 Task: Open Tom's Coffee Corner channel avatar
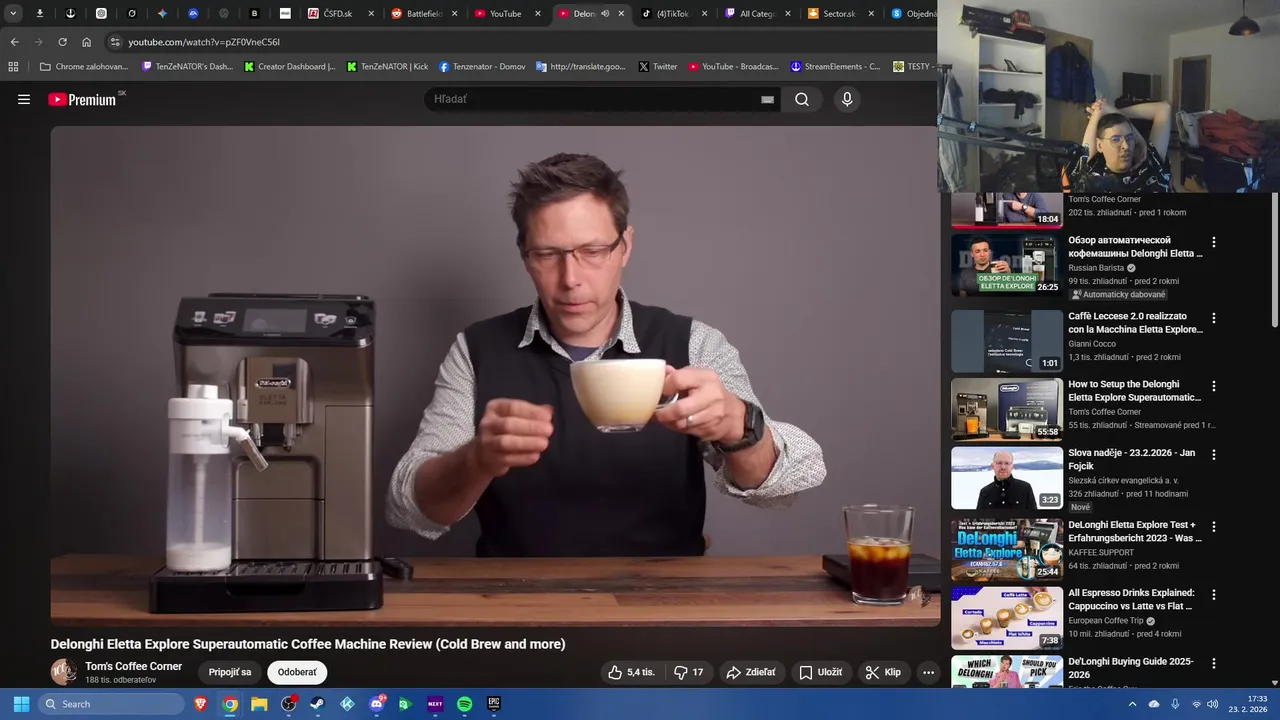point(64,672)
